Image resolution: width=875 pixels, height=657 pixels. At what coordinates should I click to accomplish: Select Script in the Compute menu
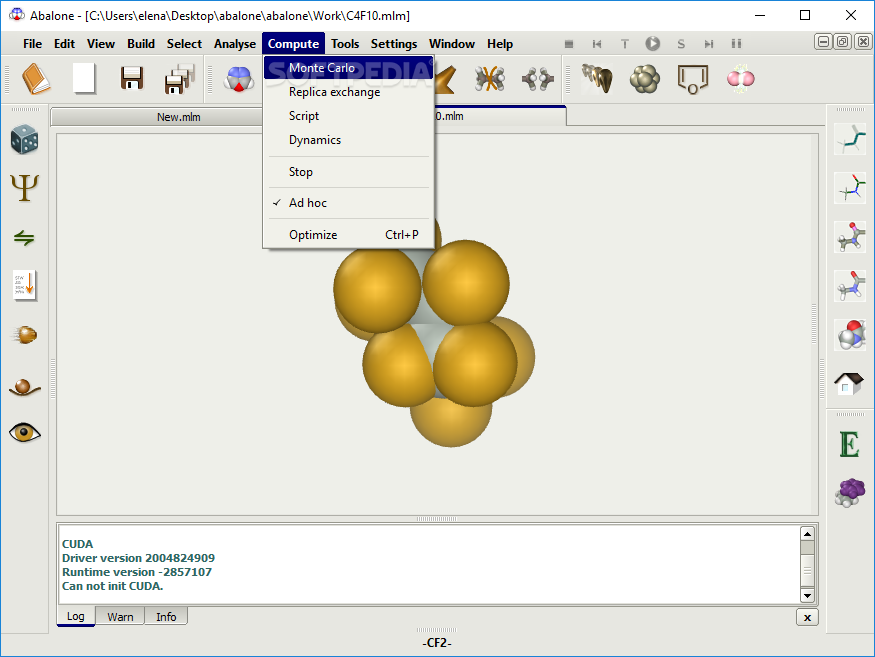click(348, 116)
